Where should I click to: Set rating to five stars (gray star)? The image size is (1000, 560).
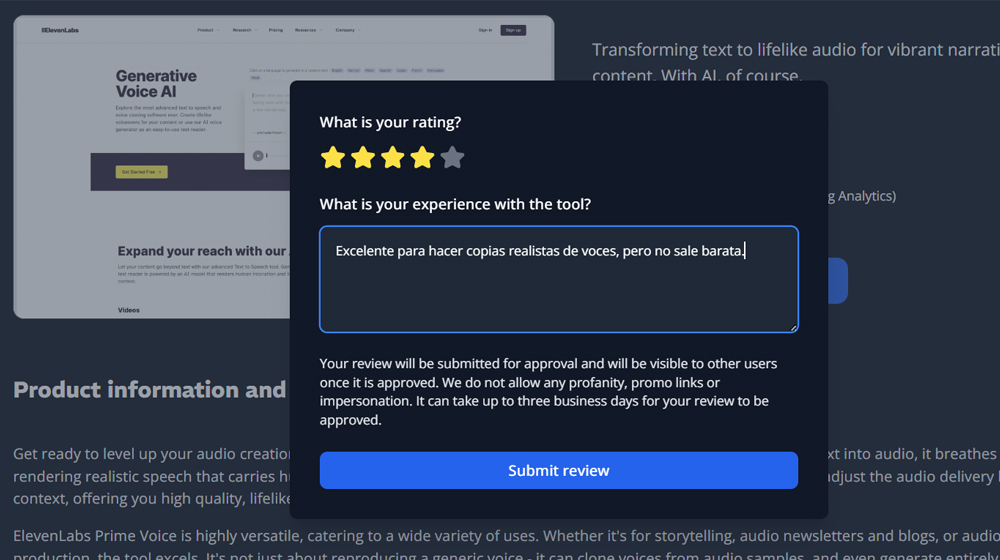pos(452,157)
